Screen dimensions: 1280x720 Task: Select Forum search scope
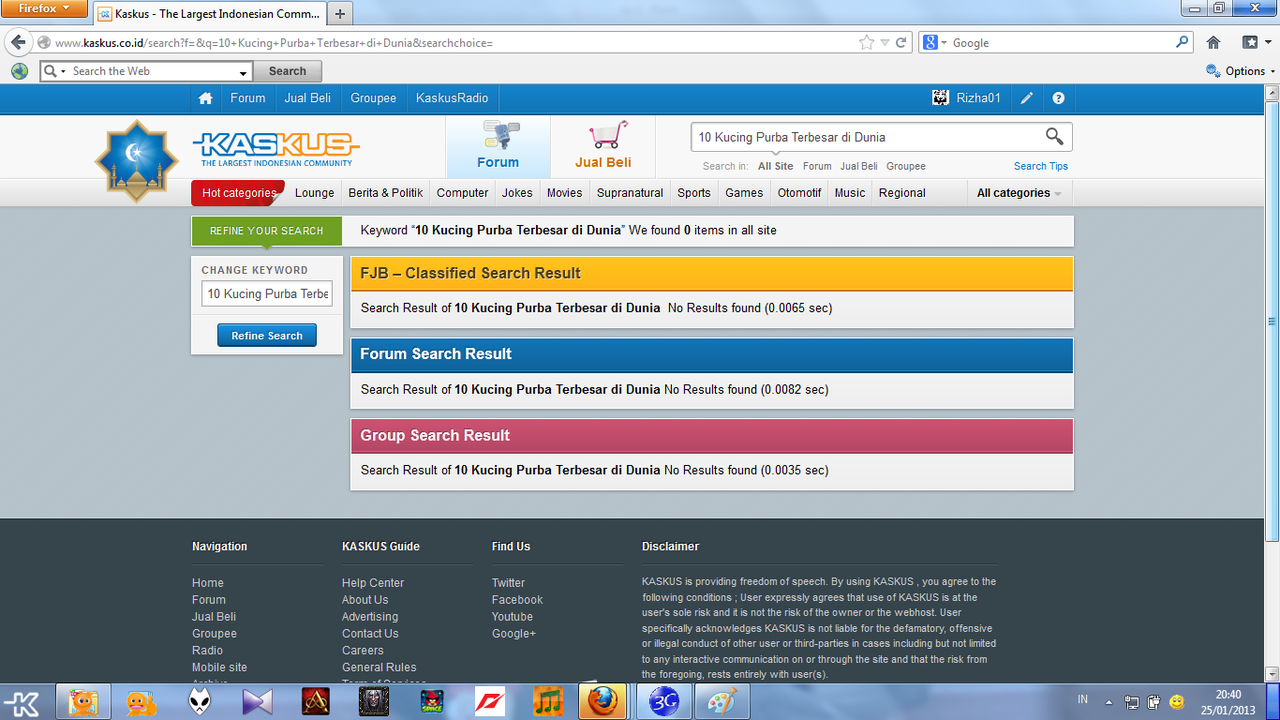click(817, 166)
